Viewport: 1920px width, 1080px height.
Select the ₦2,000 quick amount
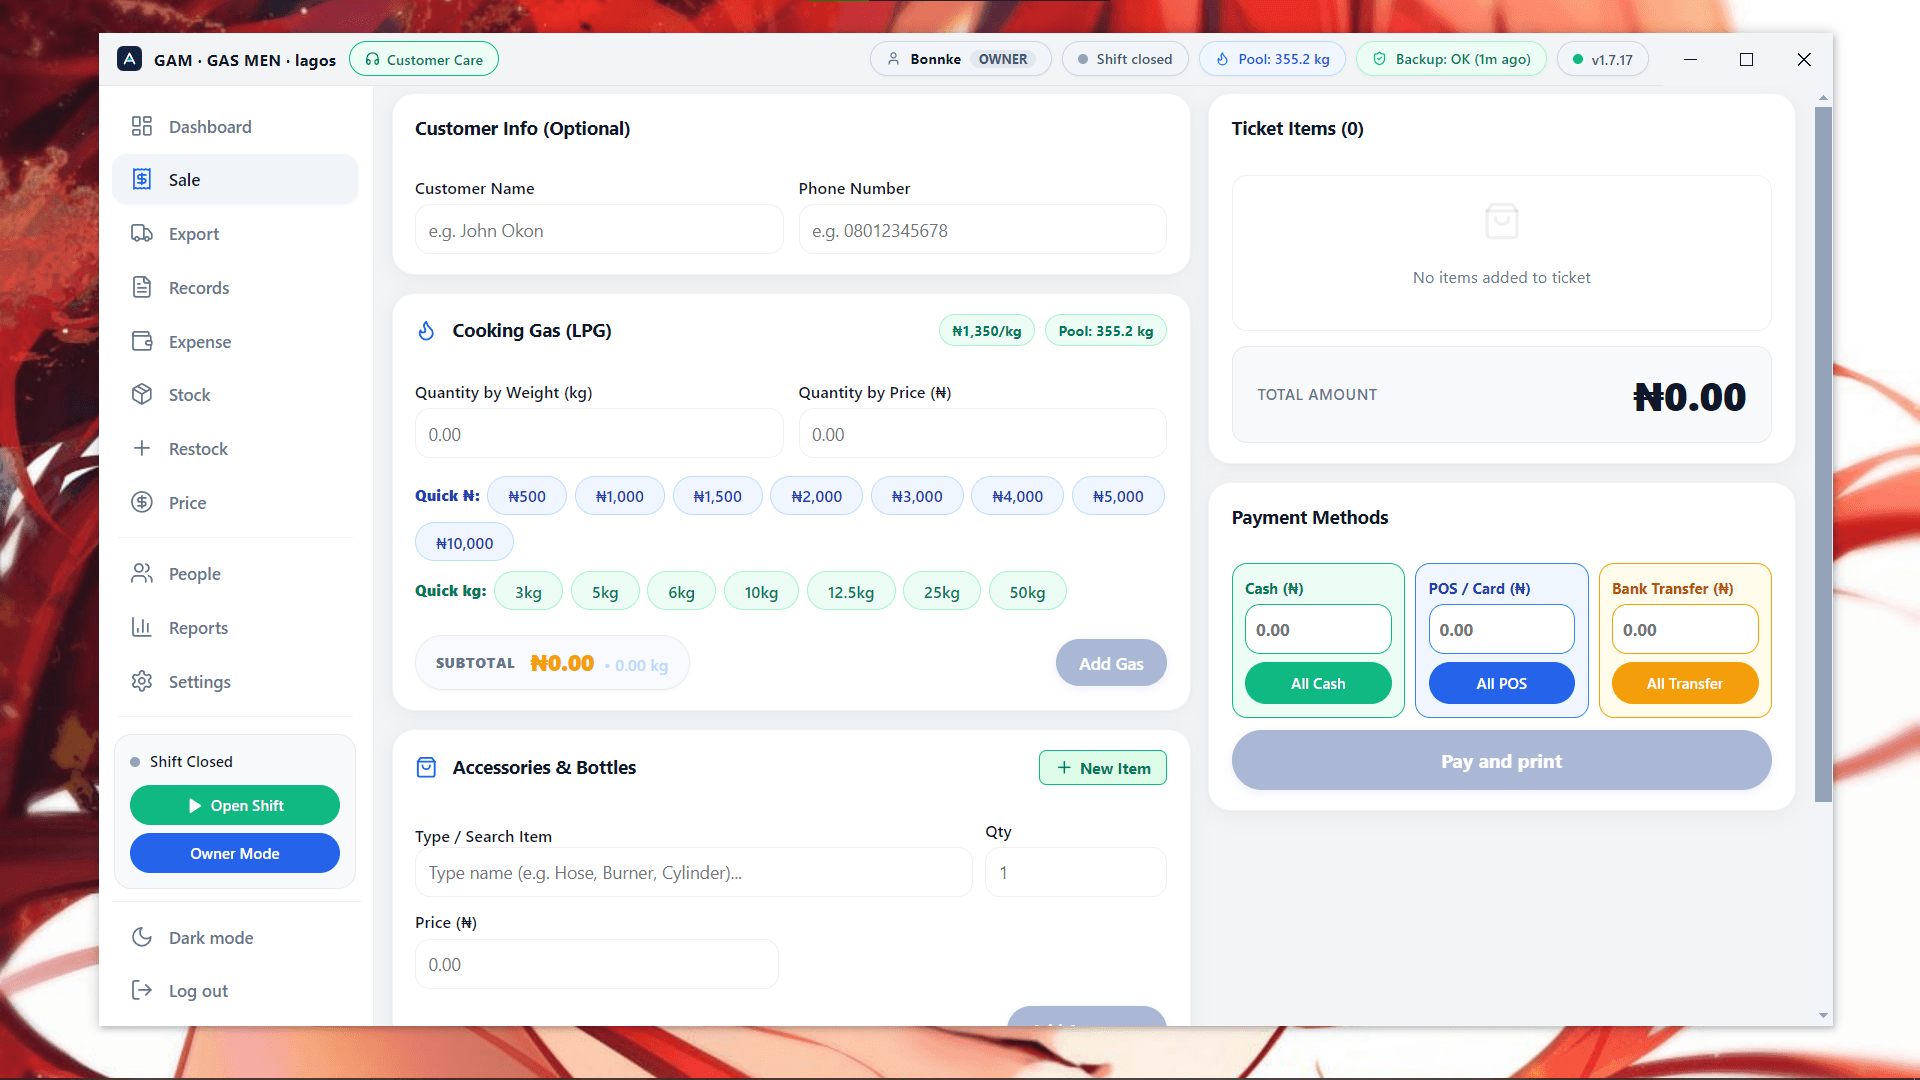pyautogui.click(x=817, y=496)
